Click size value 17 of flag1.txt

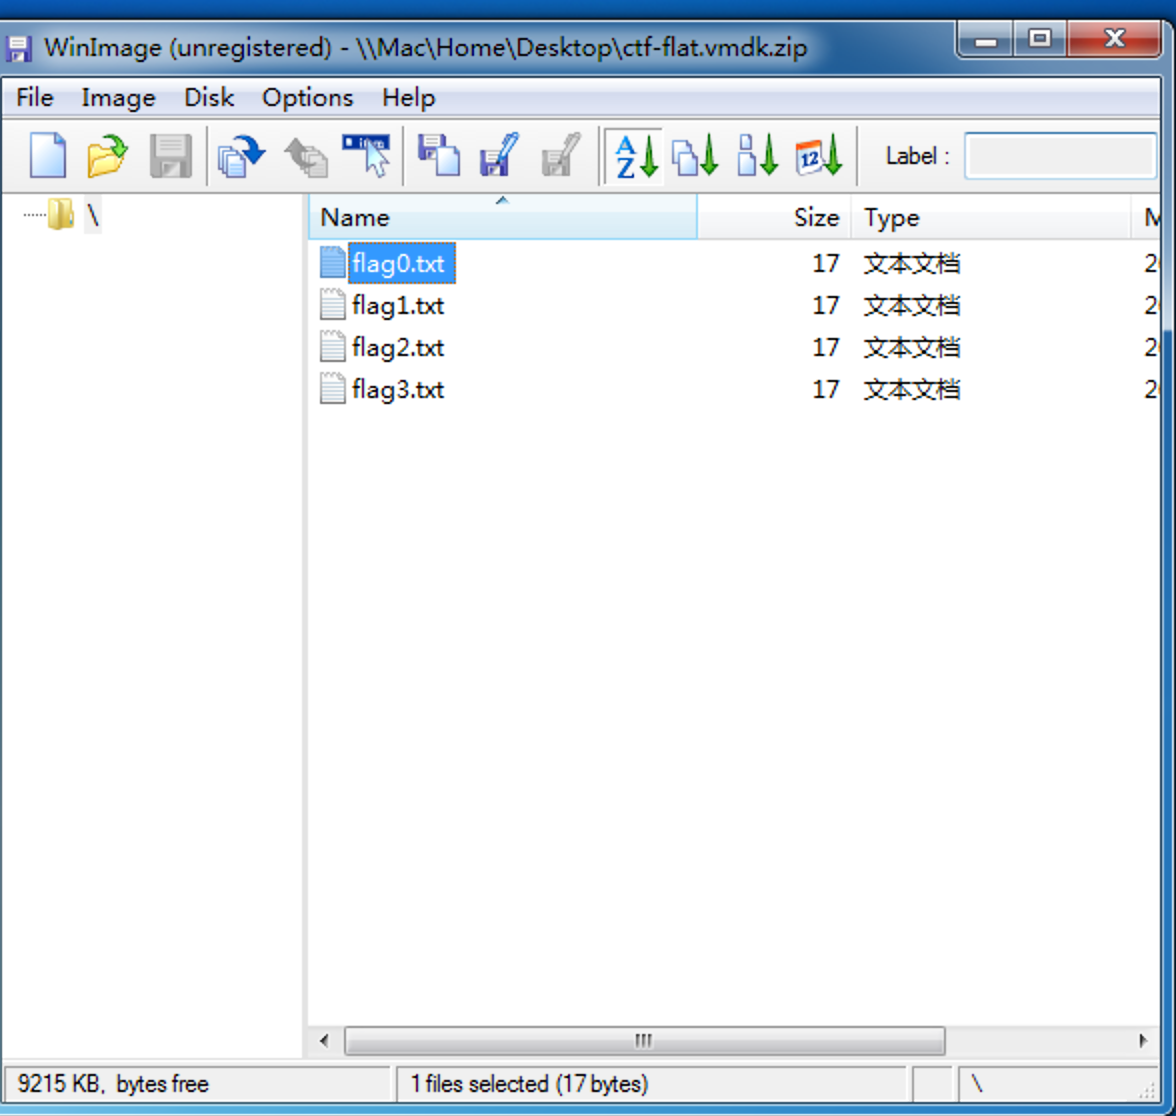pyautogui.click(x=826, y=305)
